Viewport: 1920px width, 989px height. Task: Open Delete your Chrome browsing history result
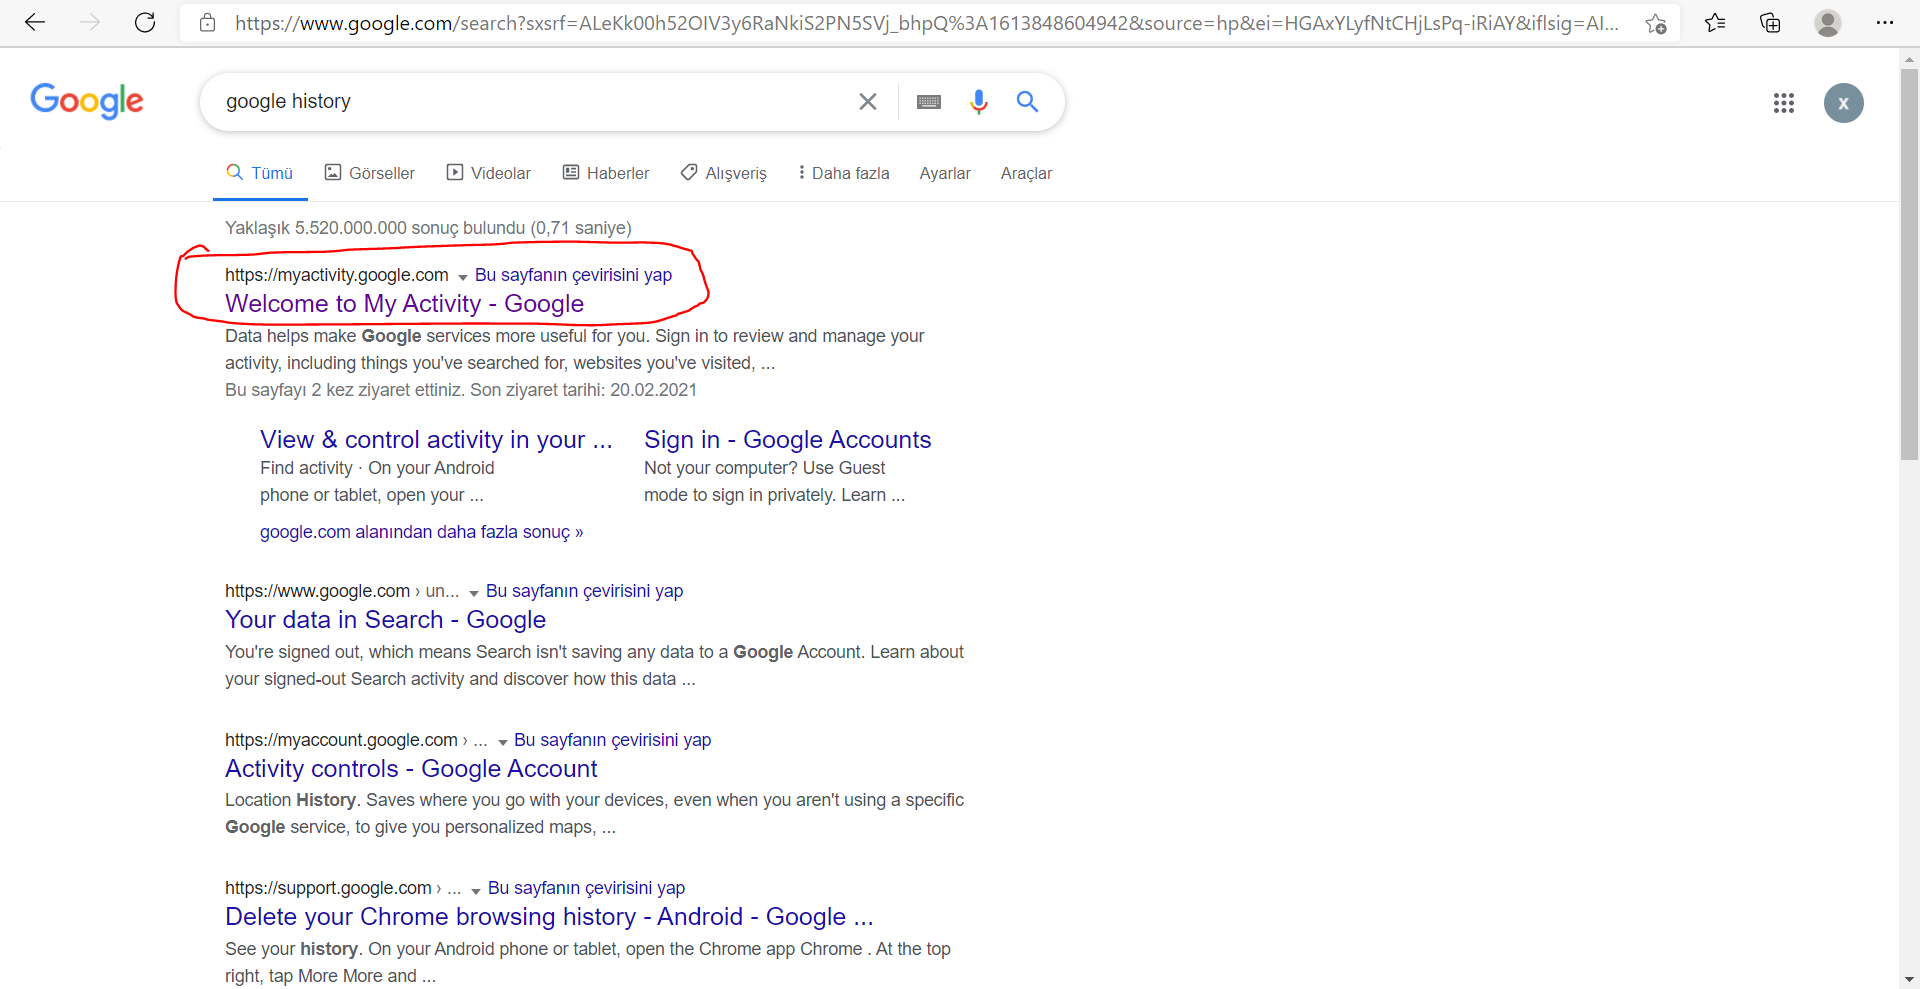click(549, 916)
